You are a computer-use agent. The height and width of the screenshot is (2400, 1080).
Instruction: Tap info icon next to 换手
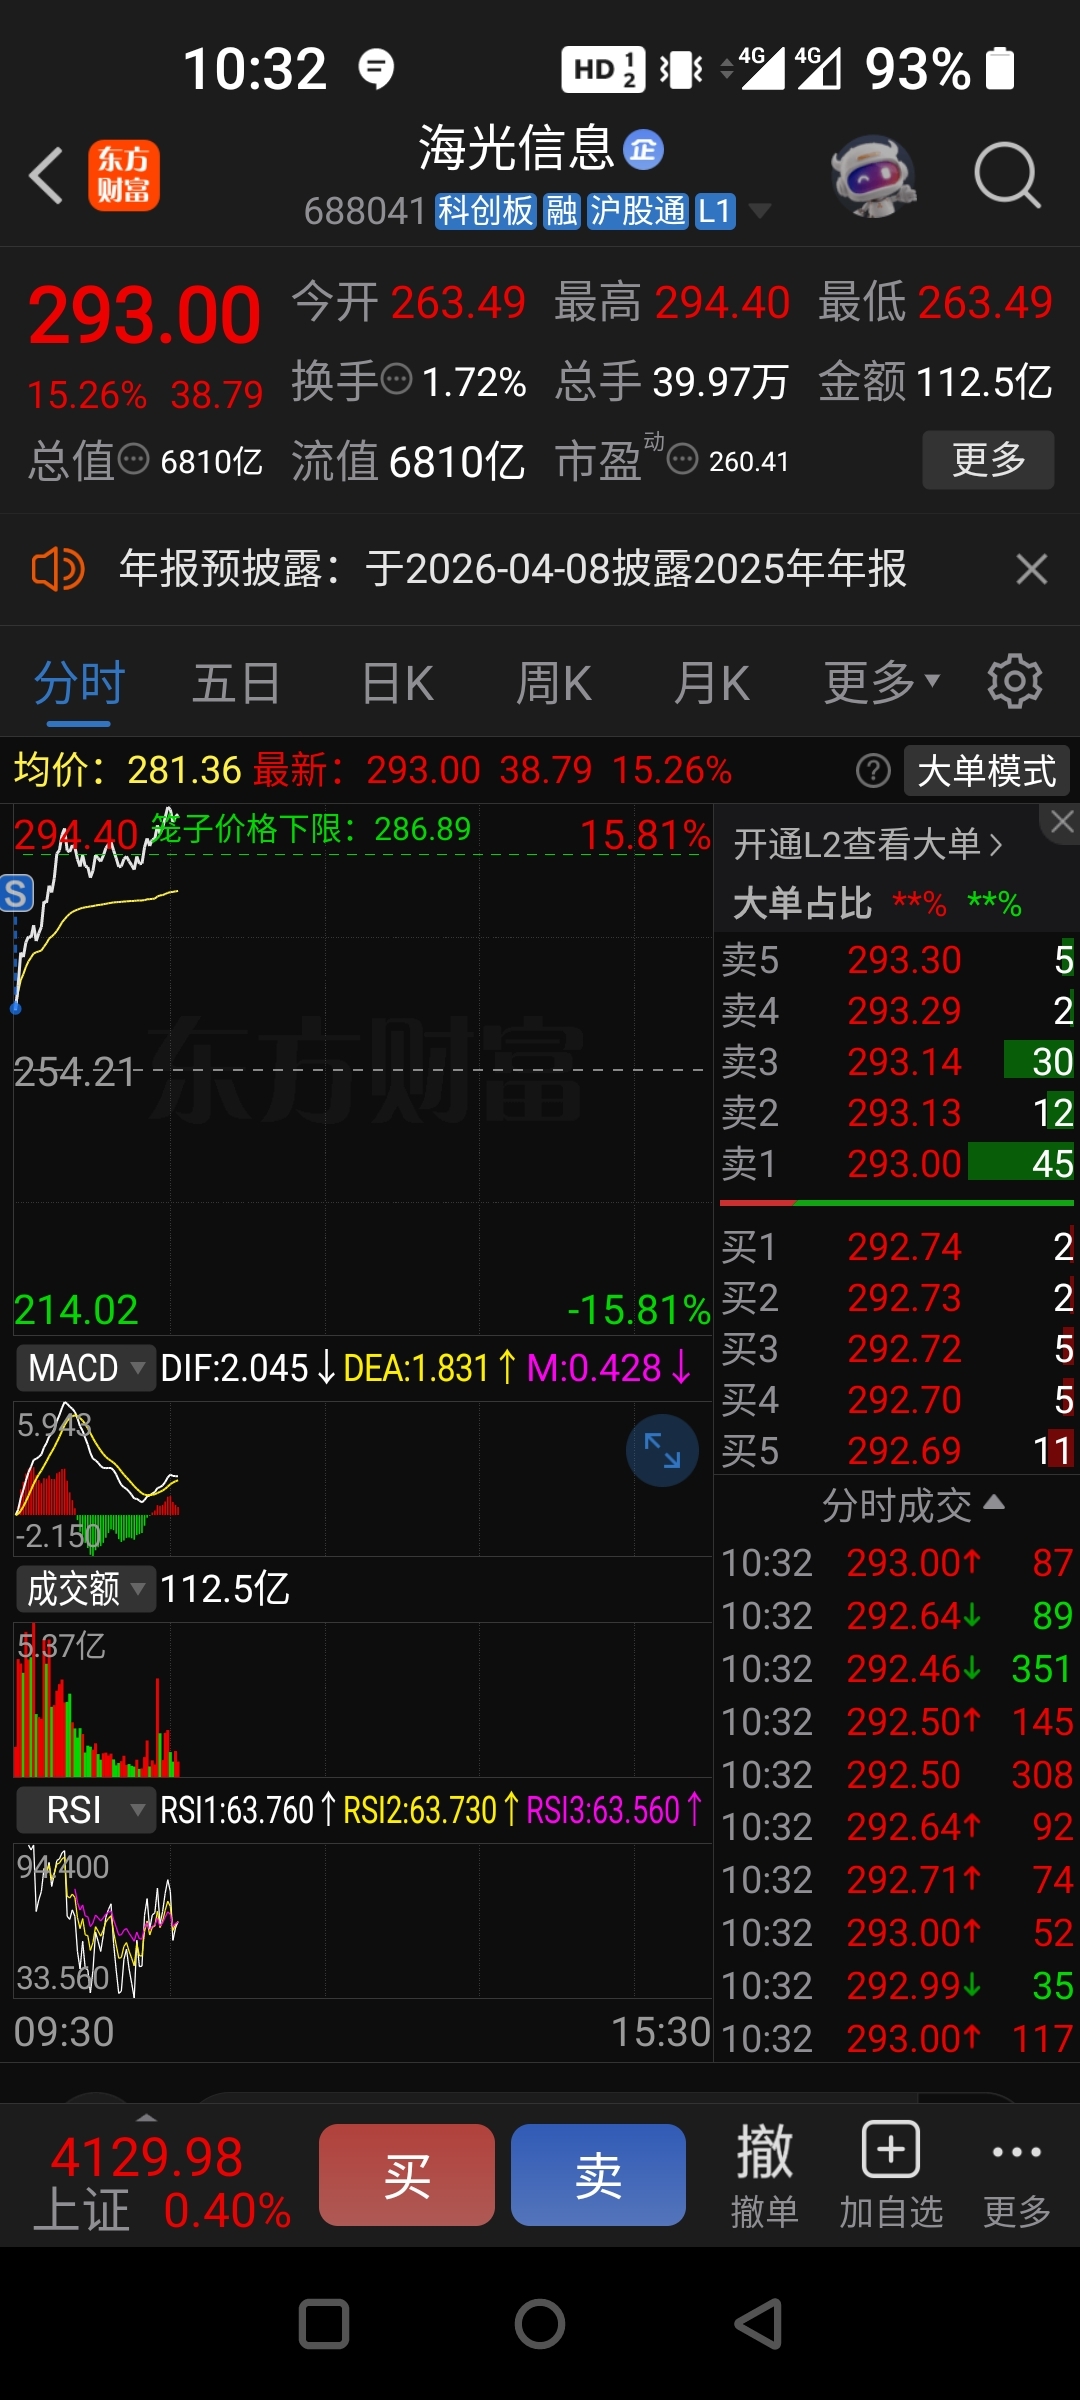click(397, 380)
